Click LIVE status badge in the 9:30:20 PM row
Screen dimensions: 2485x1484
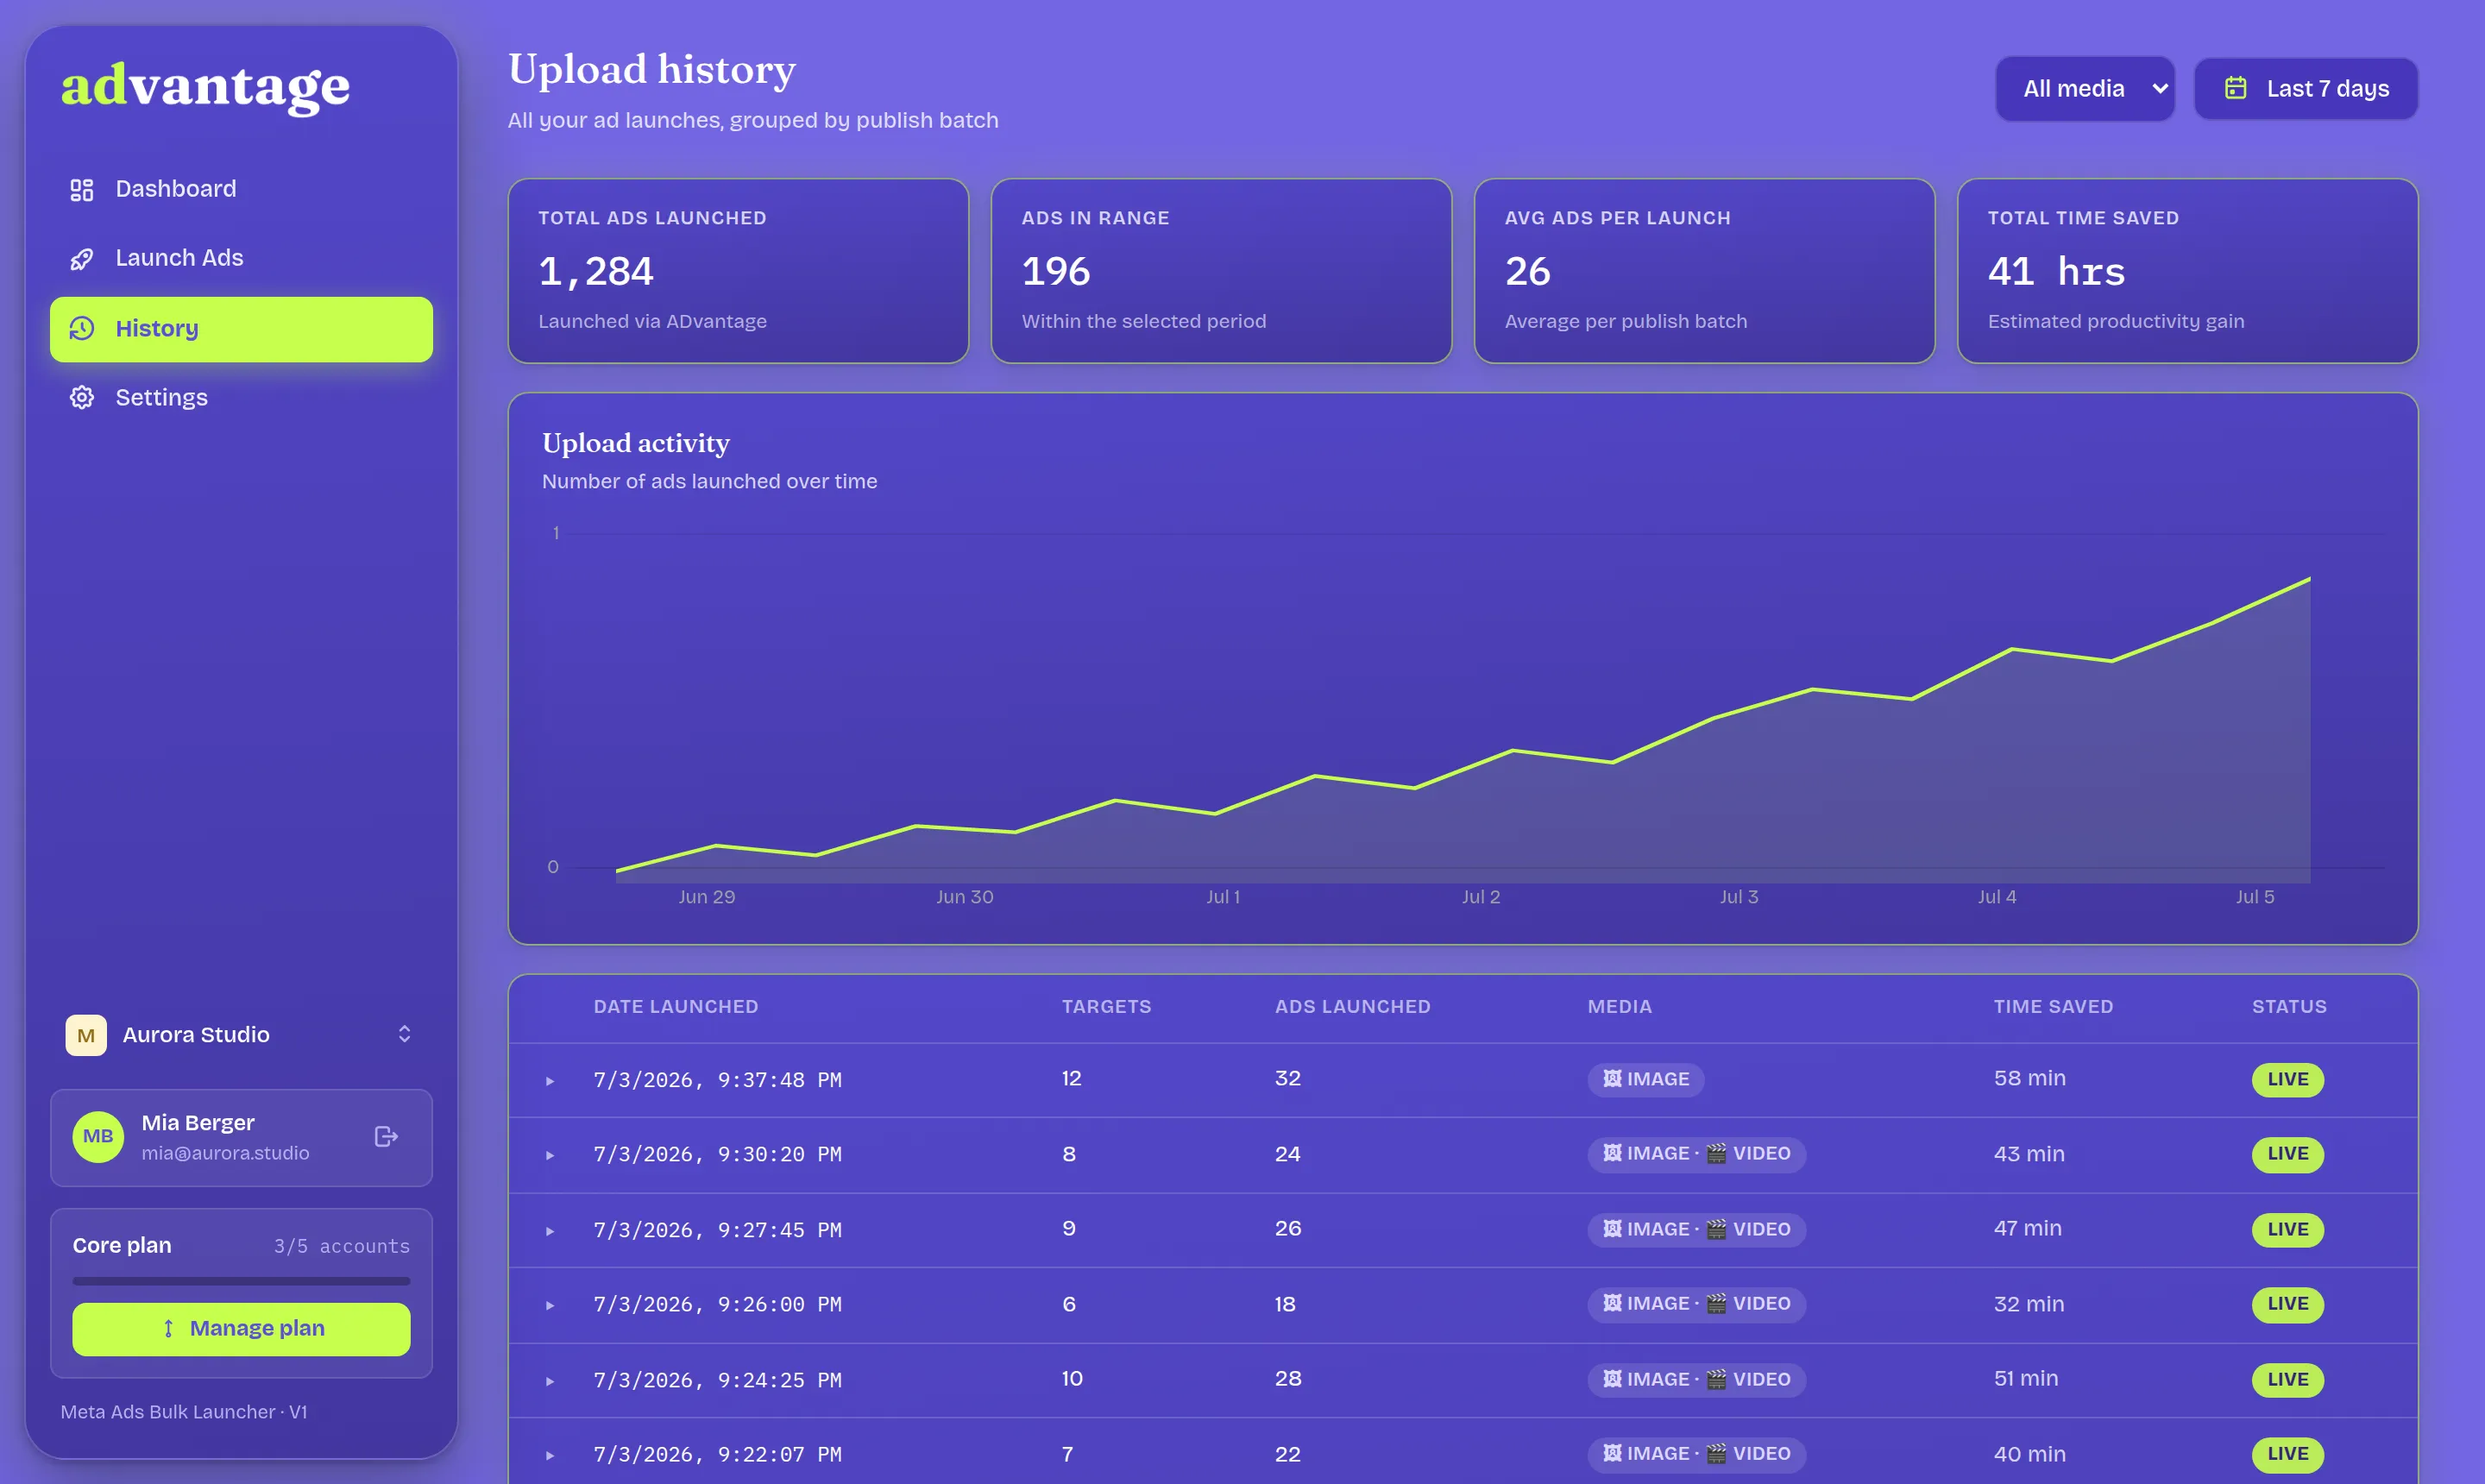click(2287, 1154)
